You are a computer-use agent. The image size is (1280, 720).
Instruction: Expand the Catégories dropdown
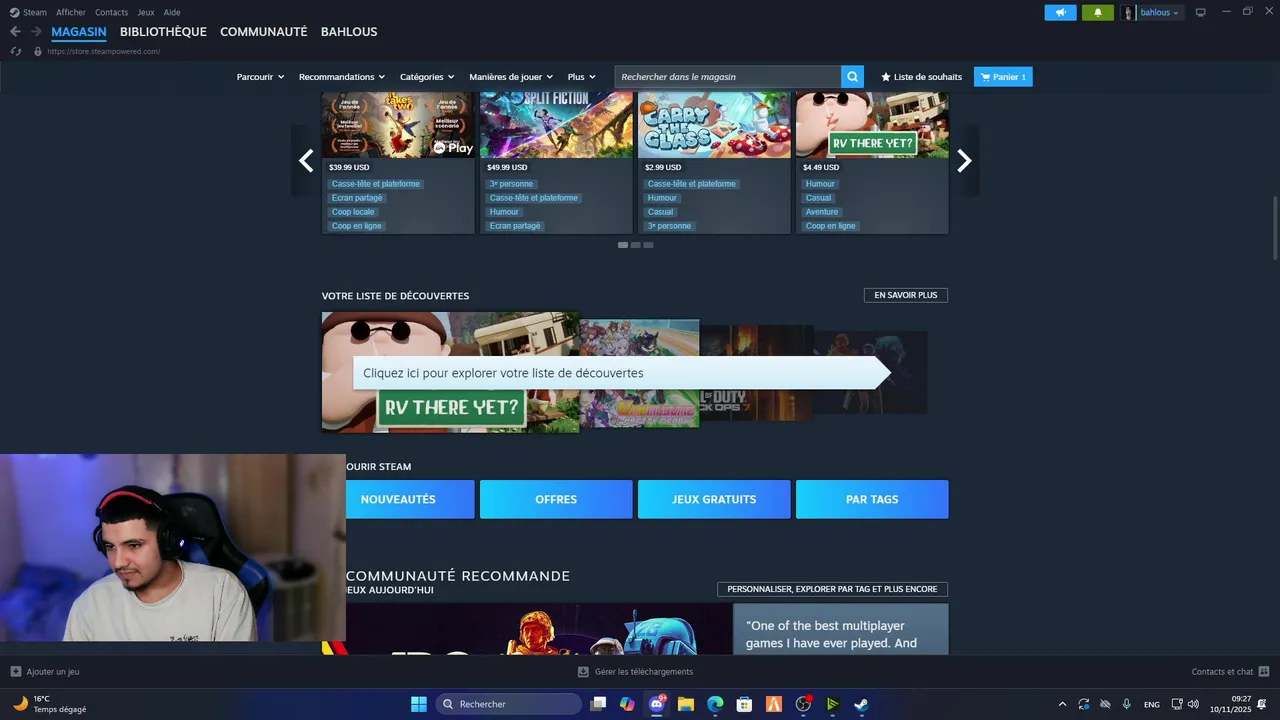tap(427, 77)
